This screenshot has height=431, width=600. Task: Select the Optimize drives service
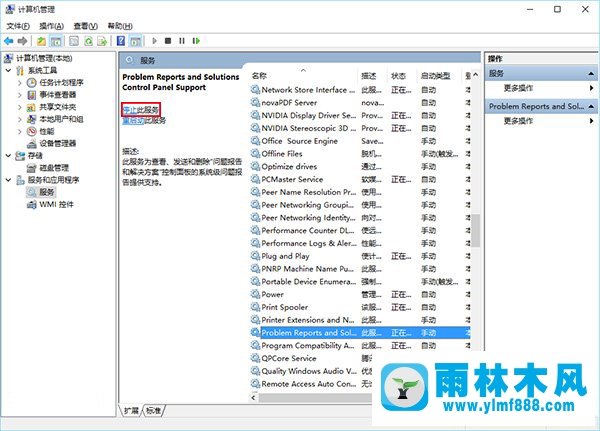360,167
